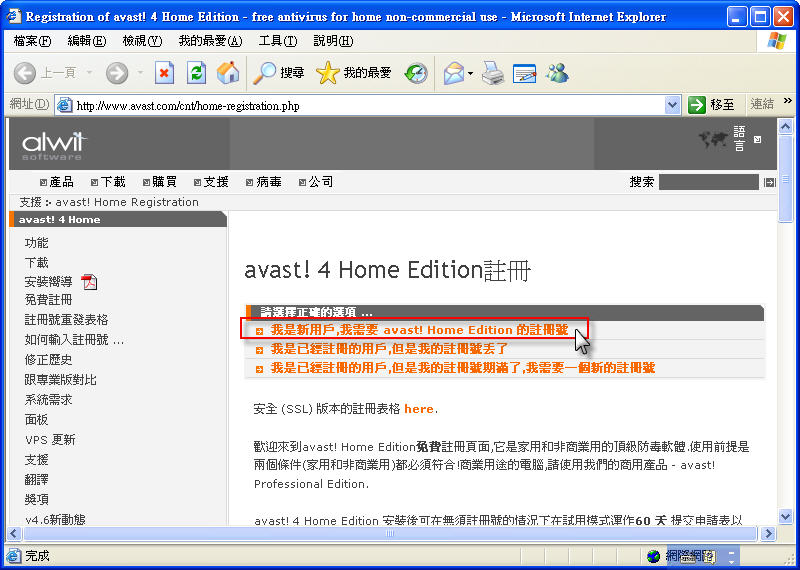800x570 pixels.
Task: Click sidebar link 獎項
Action: [37, 499]
